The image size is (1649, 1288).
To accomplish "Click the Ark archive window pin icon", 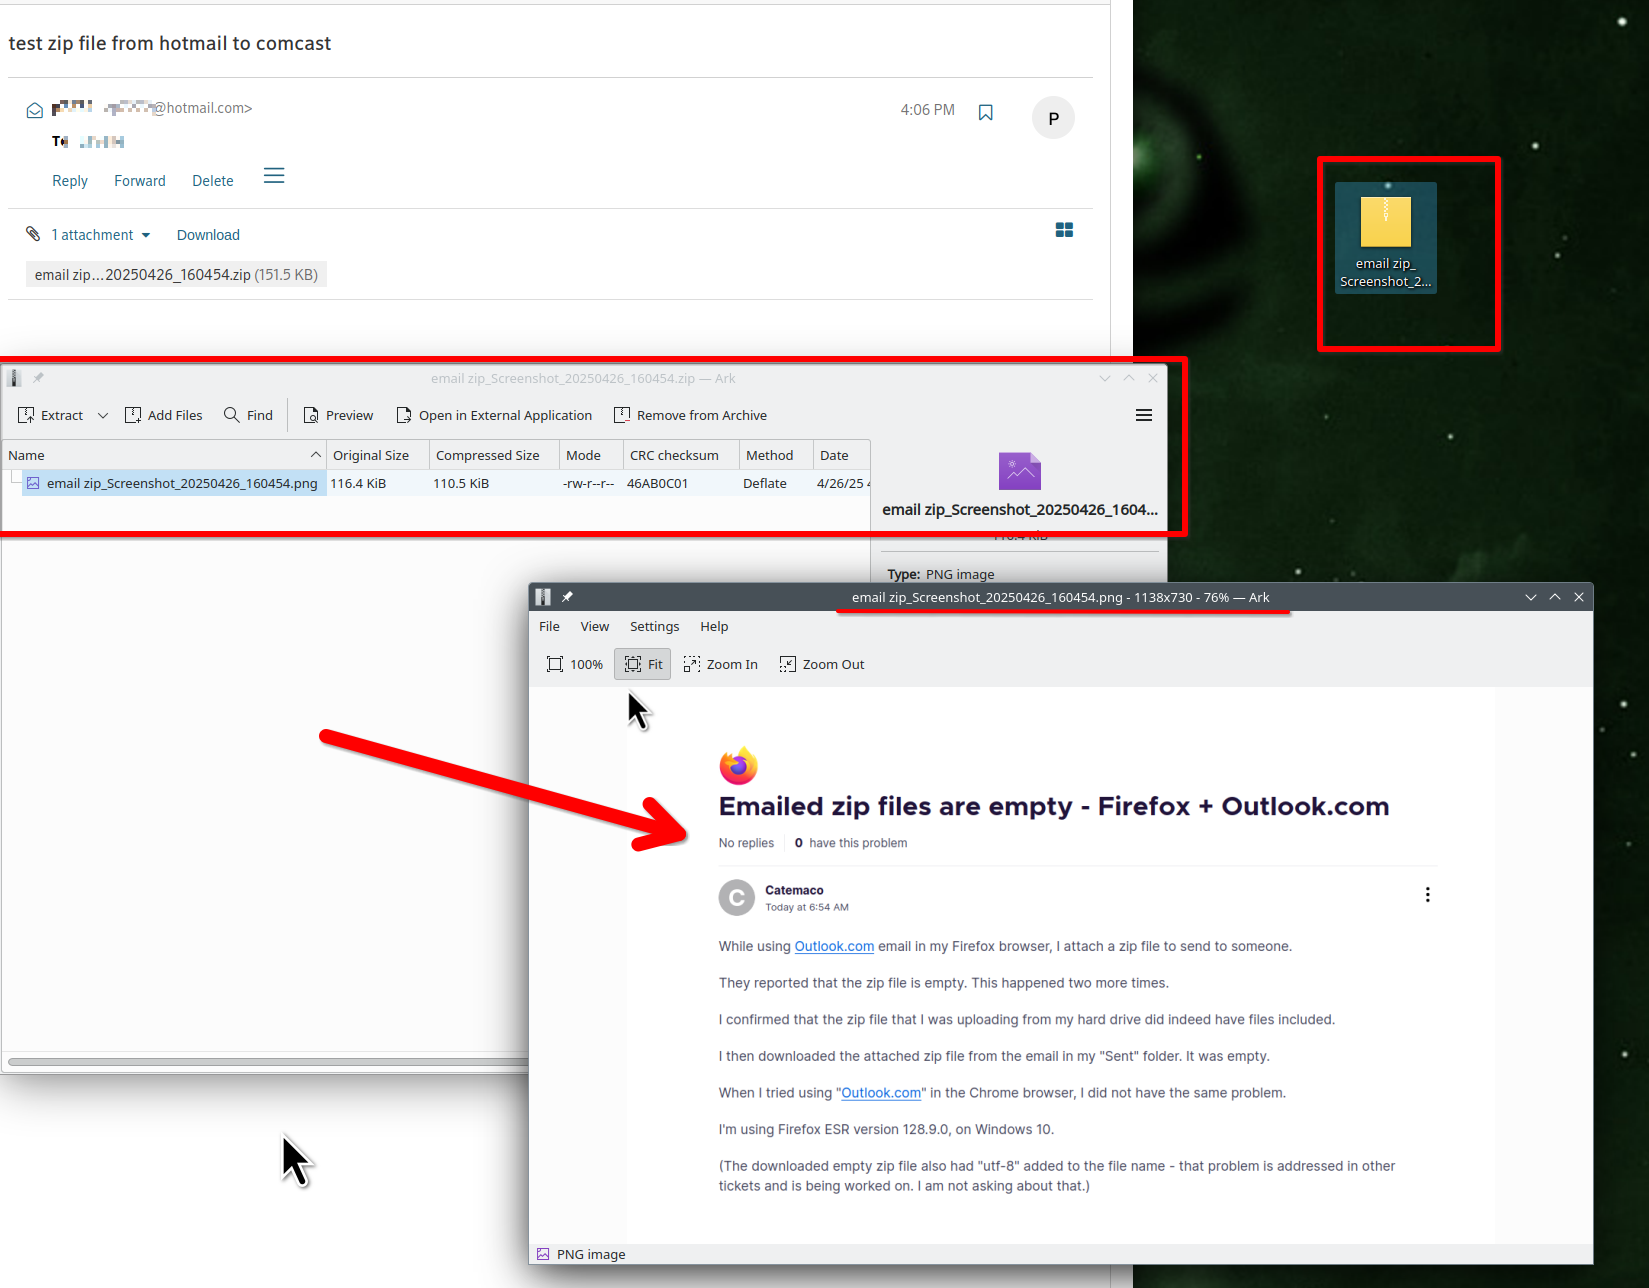I will pyautogui.click(x=38, y=378).
